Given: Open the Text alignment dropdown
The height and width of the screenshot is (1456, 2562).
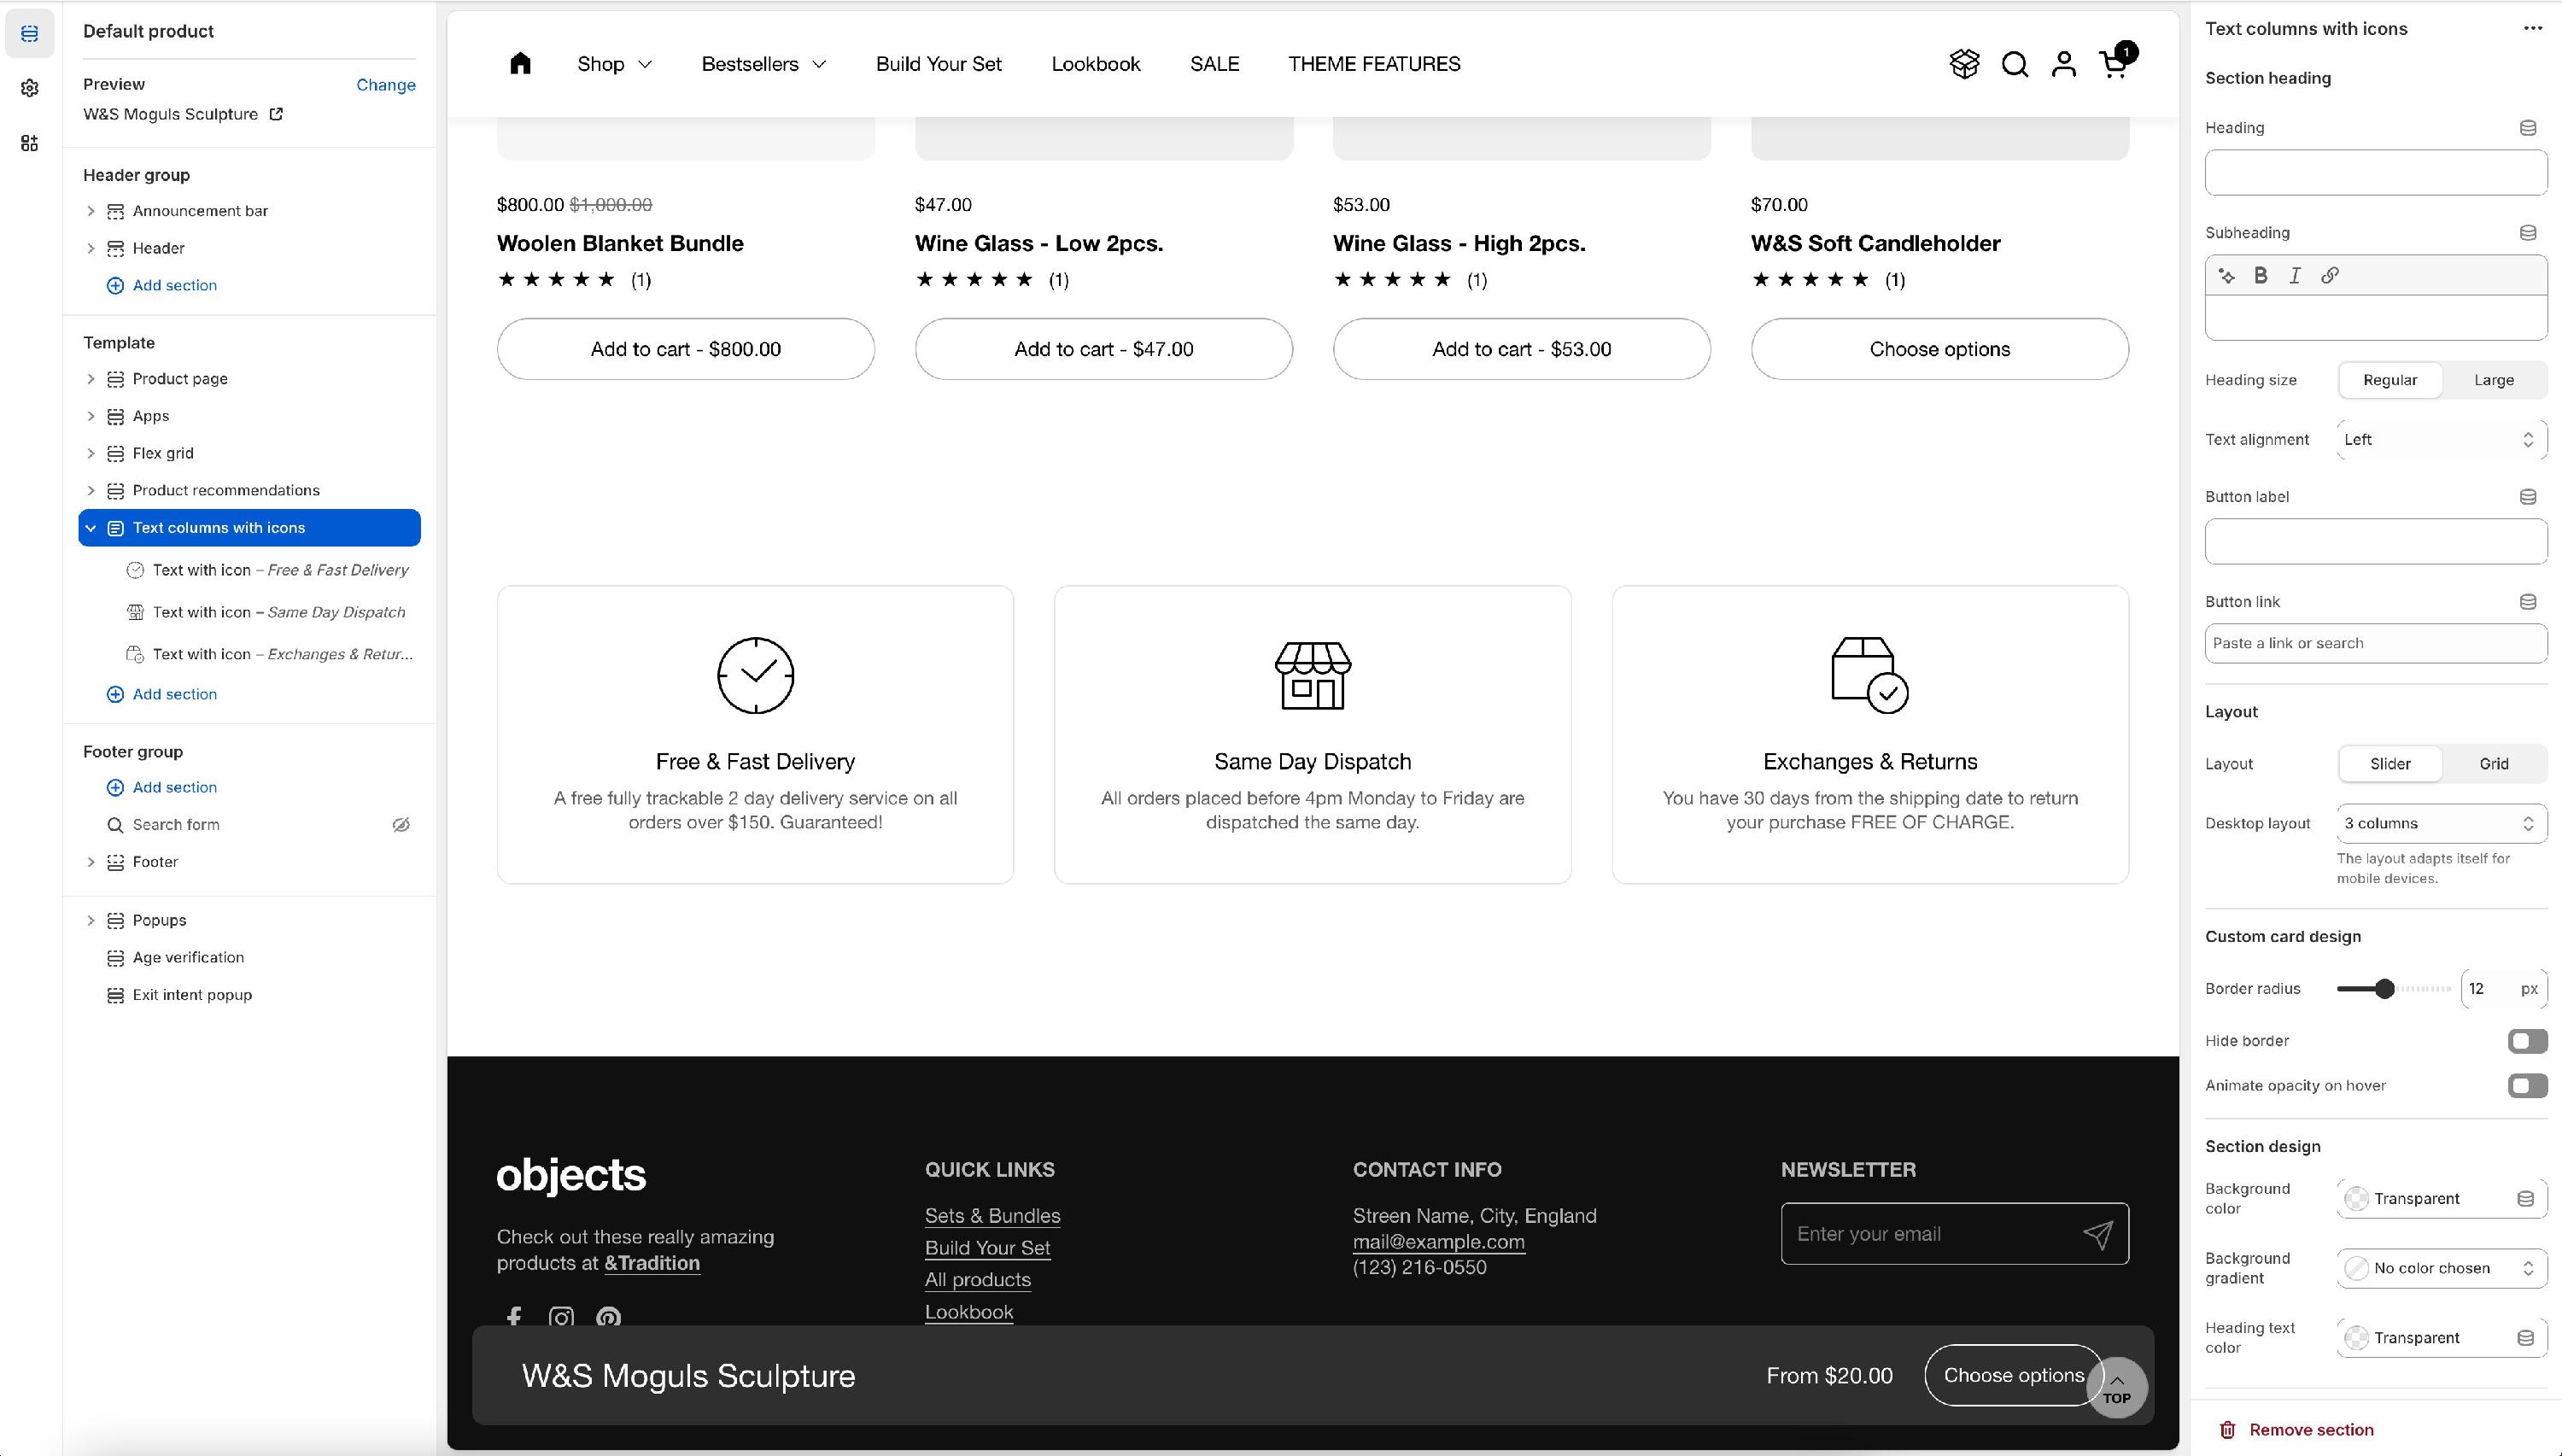Looking at the screenshot, I should (2440, 440).
